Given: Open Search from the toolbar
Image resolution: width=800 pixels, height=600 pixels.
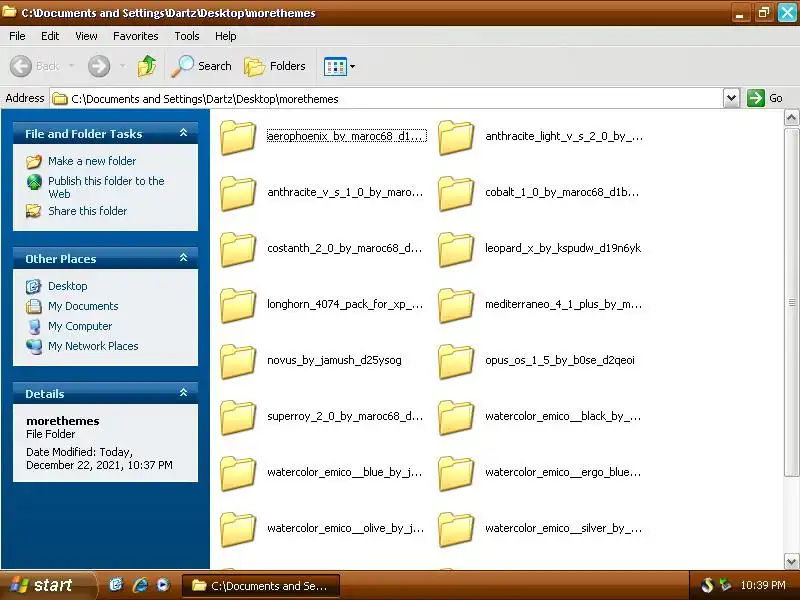Looking at the screenshot, I should pyautogui.click(x=202, y=66).
